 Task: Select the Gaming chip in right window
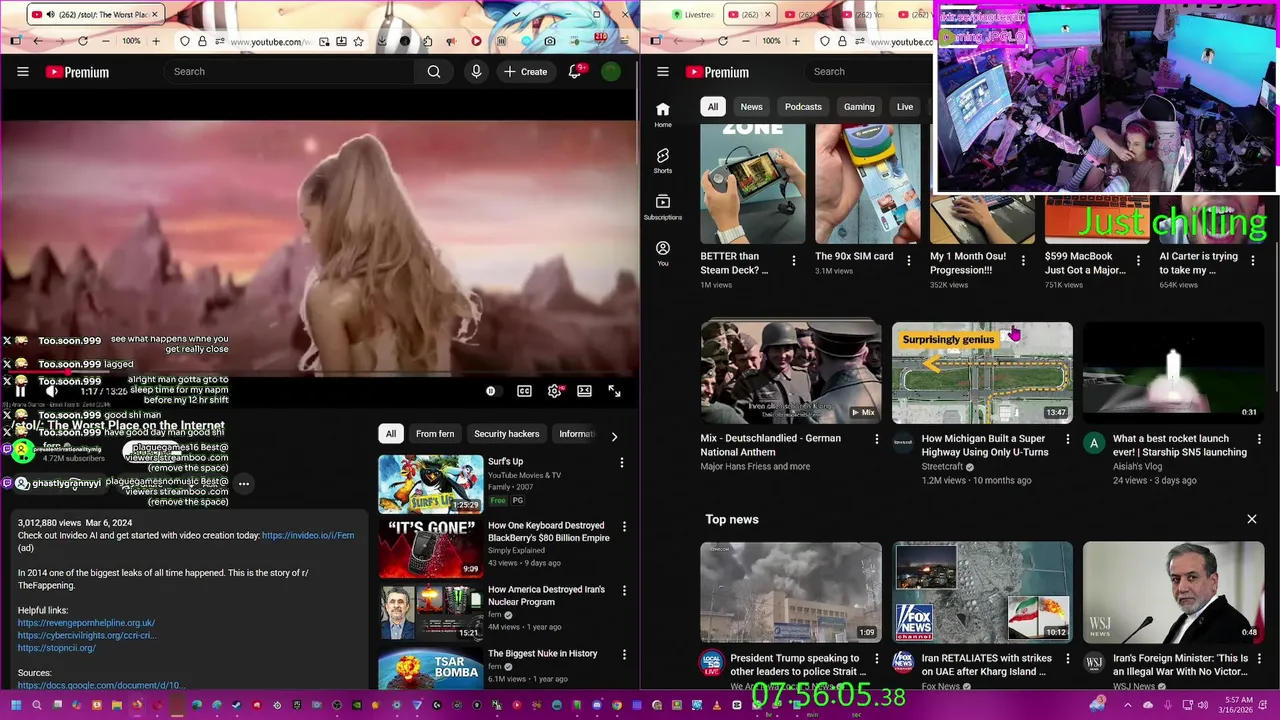point(859,107)
